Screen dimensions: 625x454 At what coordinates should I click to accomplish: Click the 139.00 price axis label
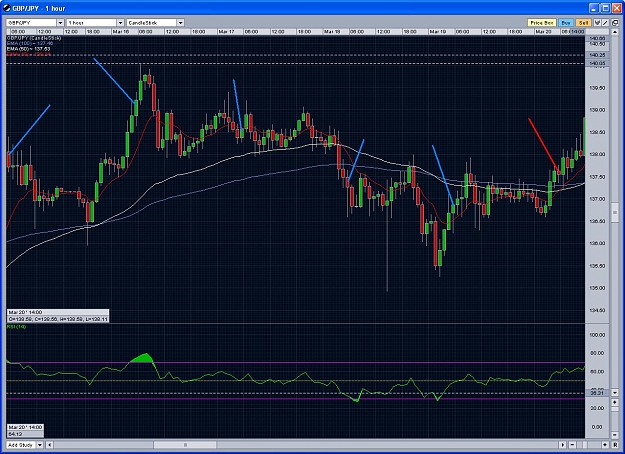click(x=597, y=110)
